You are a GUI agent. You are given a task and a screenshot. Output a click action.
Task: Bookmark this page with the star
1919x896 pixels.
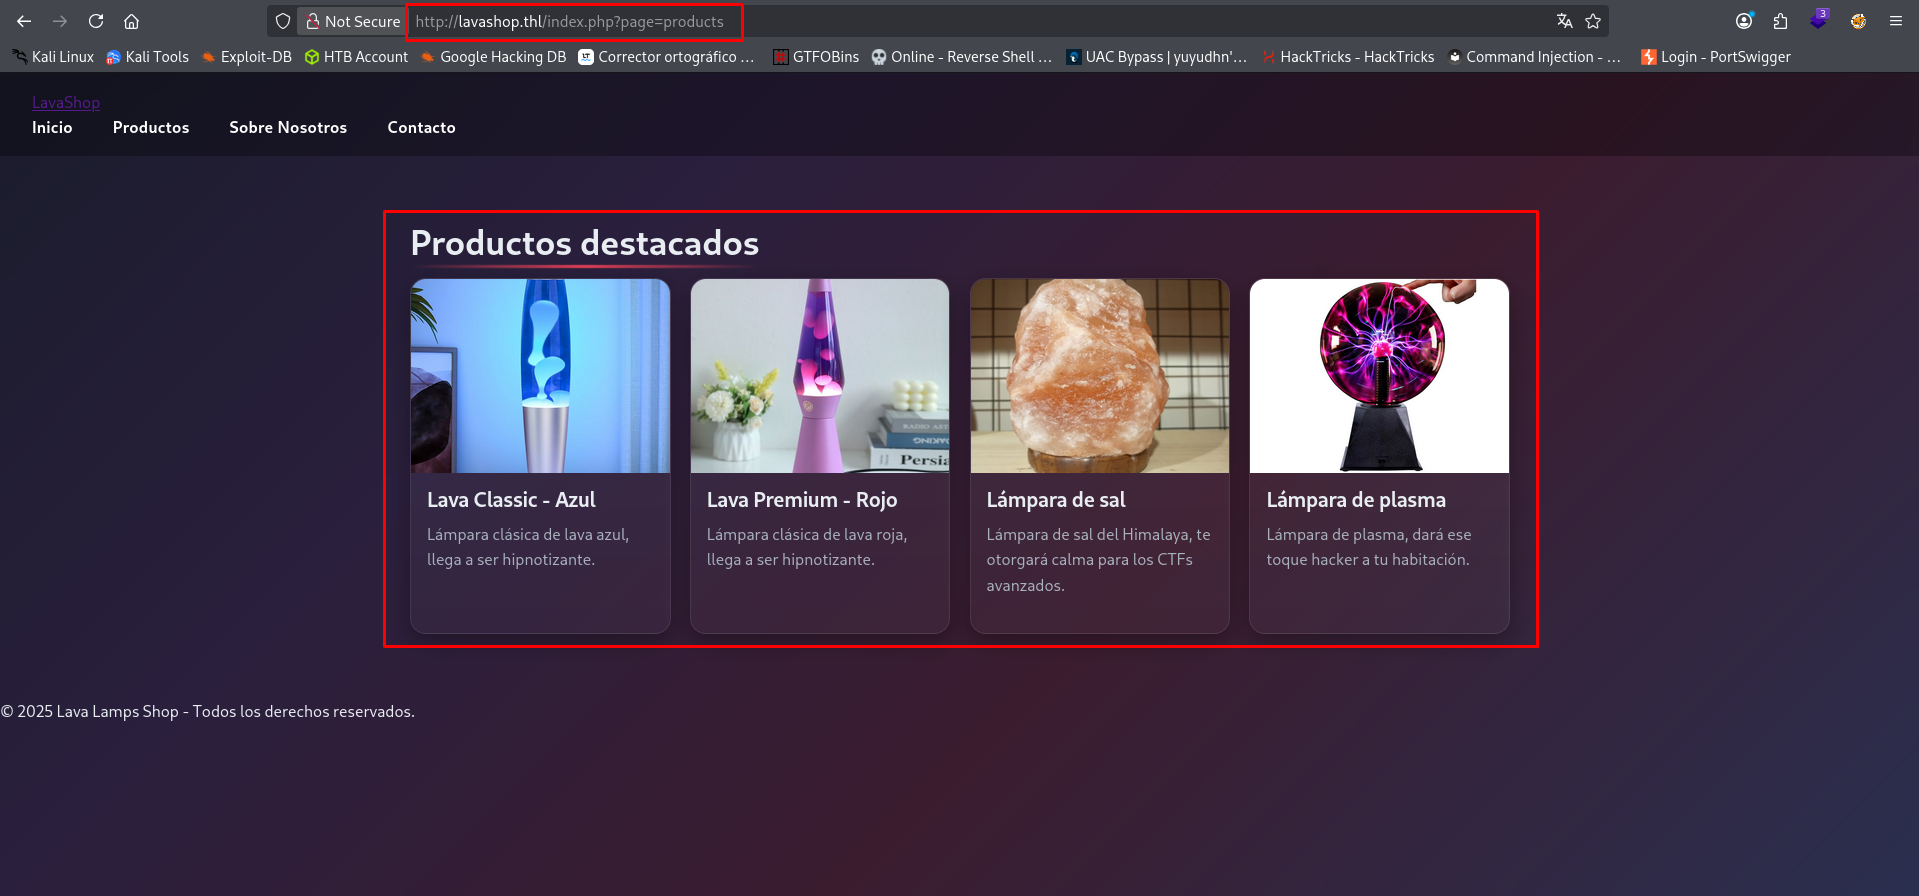coord(1593,21)
